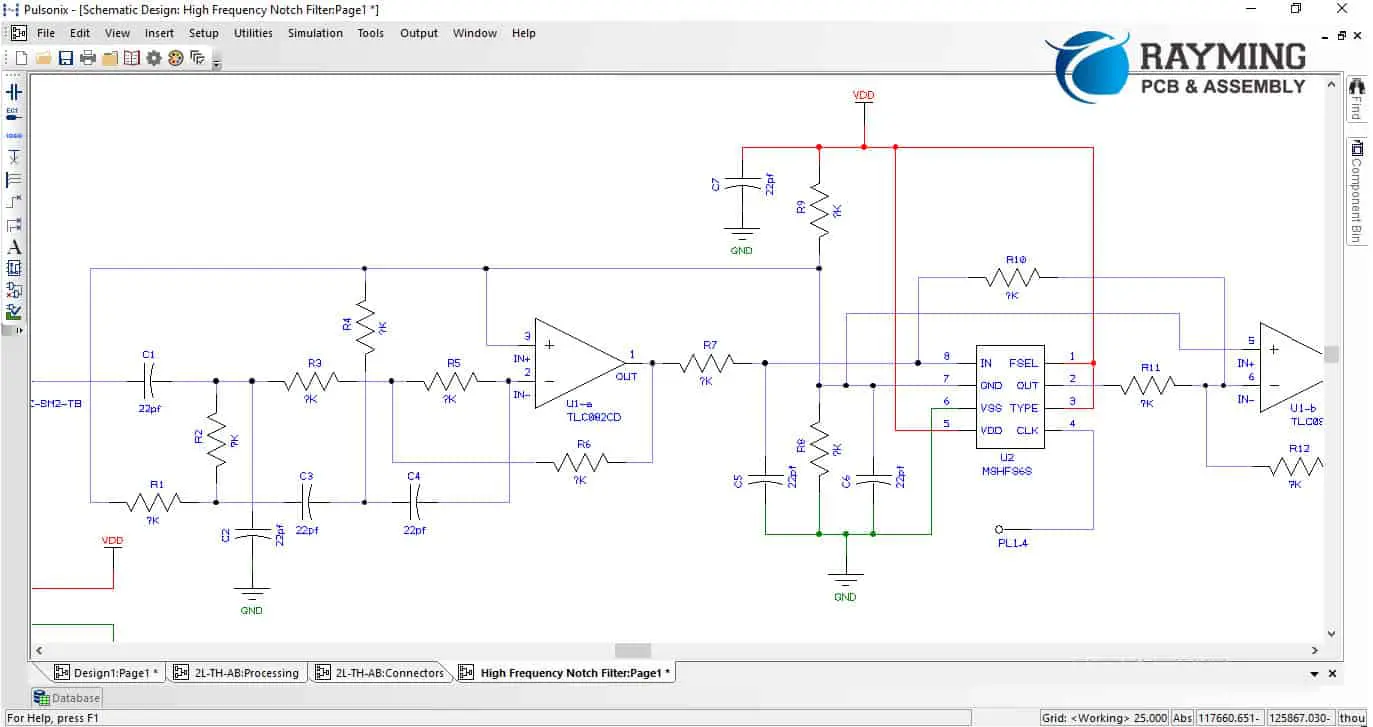1373x727 pixels.
Task: Open the tab list dropdown arrow at bottom right
Action: pos(1314,674)
